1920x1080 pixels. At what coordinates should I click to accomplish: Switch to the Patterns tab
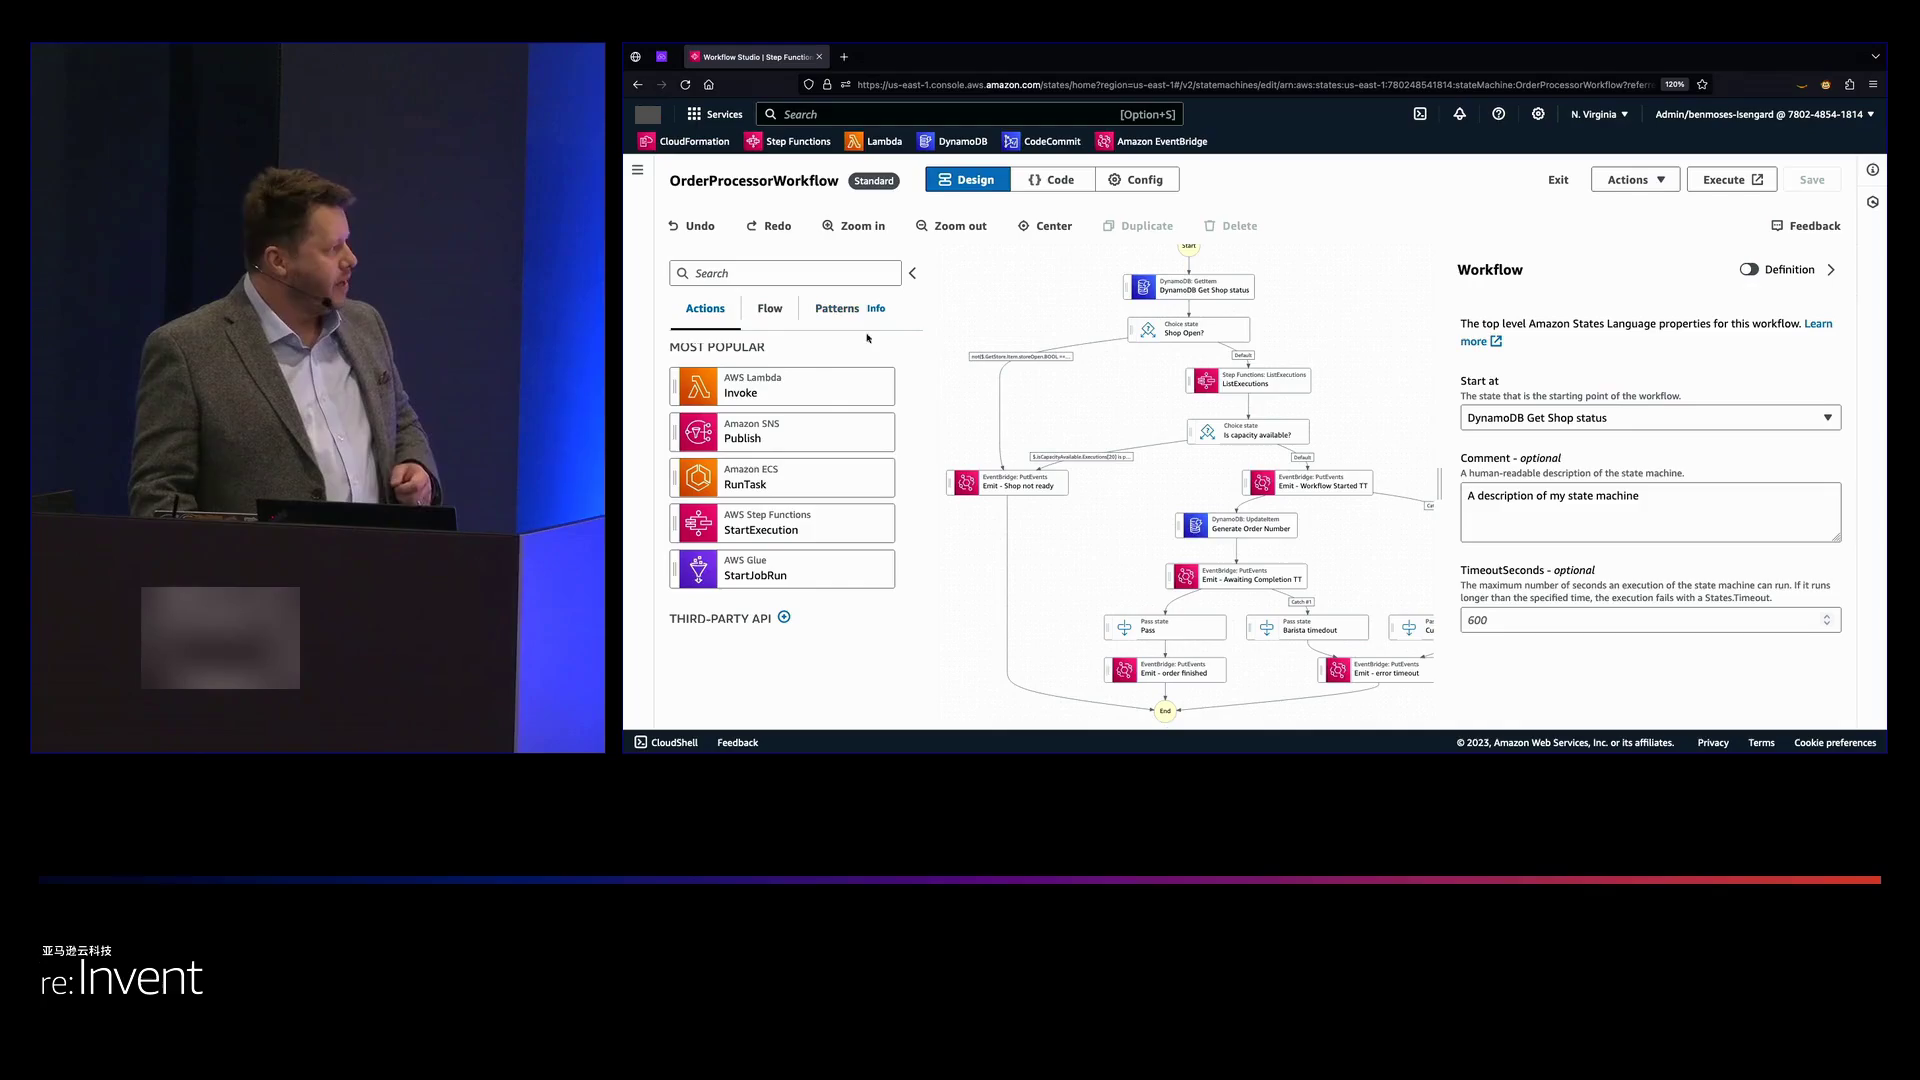click(836, 308)
